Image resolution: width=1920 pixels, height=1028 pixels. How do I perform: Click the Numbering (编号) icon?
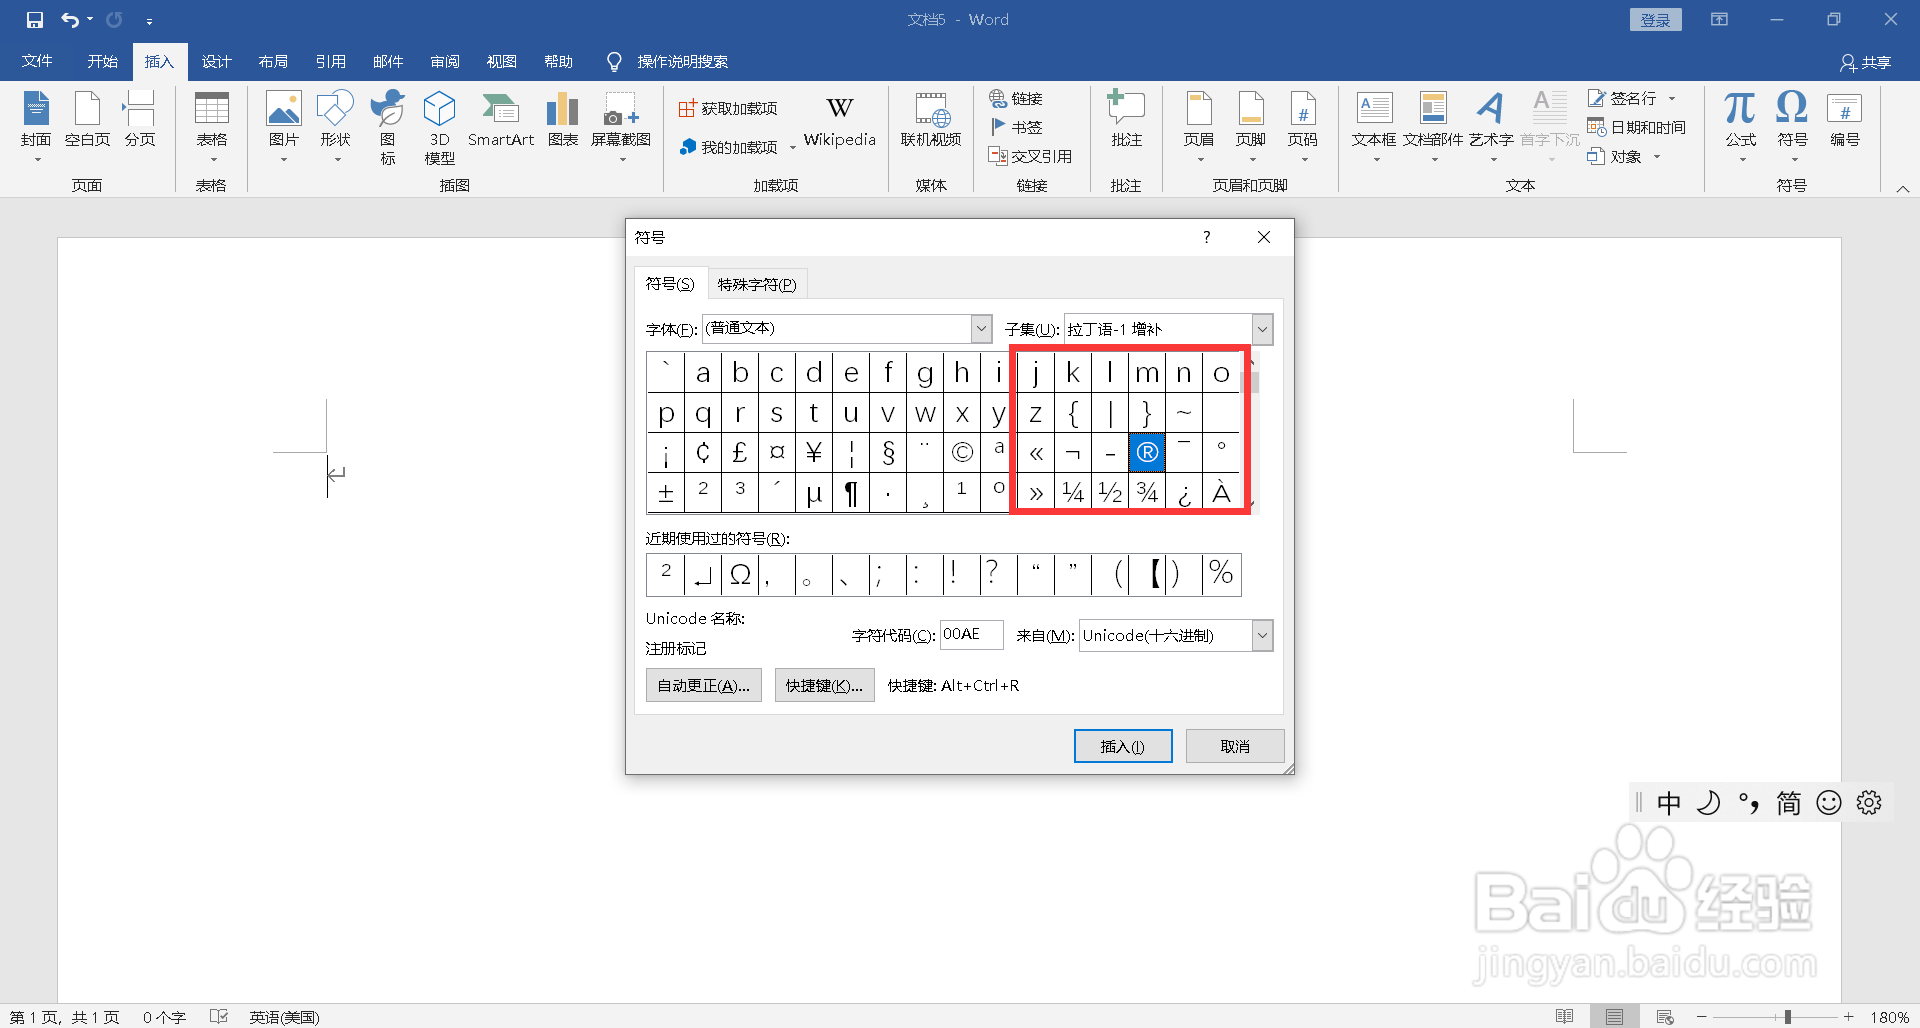click(1845, 120)
